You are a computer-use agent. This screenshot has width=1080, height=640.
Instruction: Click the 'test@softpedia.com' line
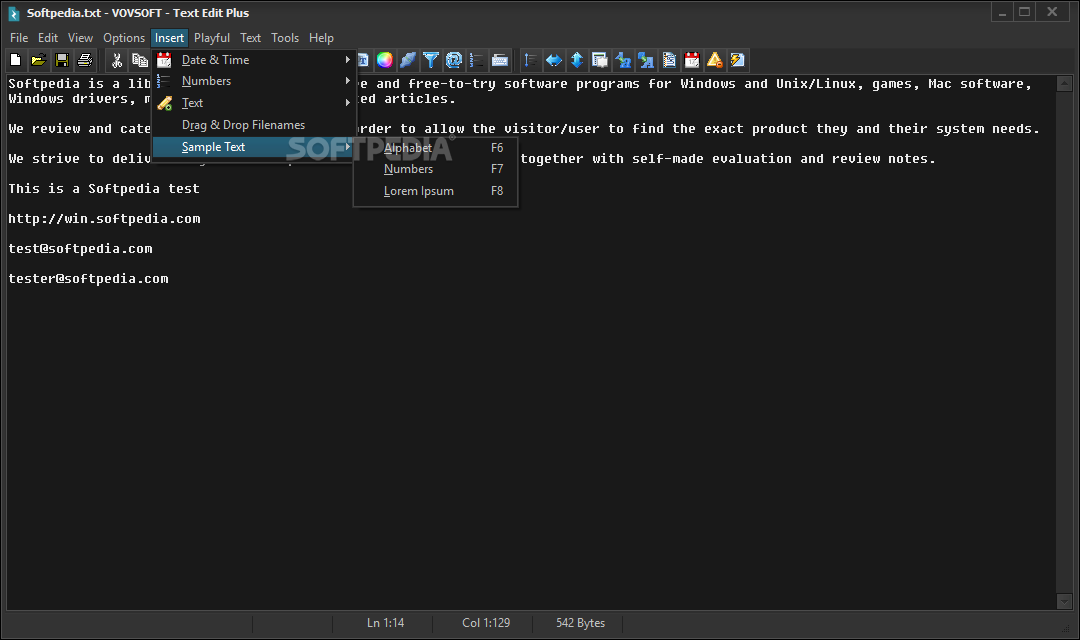80,249
